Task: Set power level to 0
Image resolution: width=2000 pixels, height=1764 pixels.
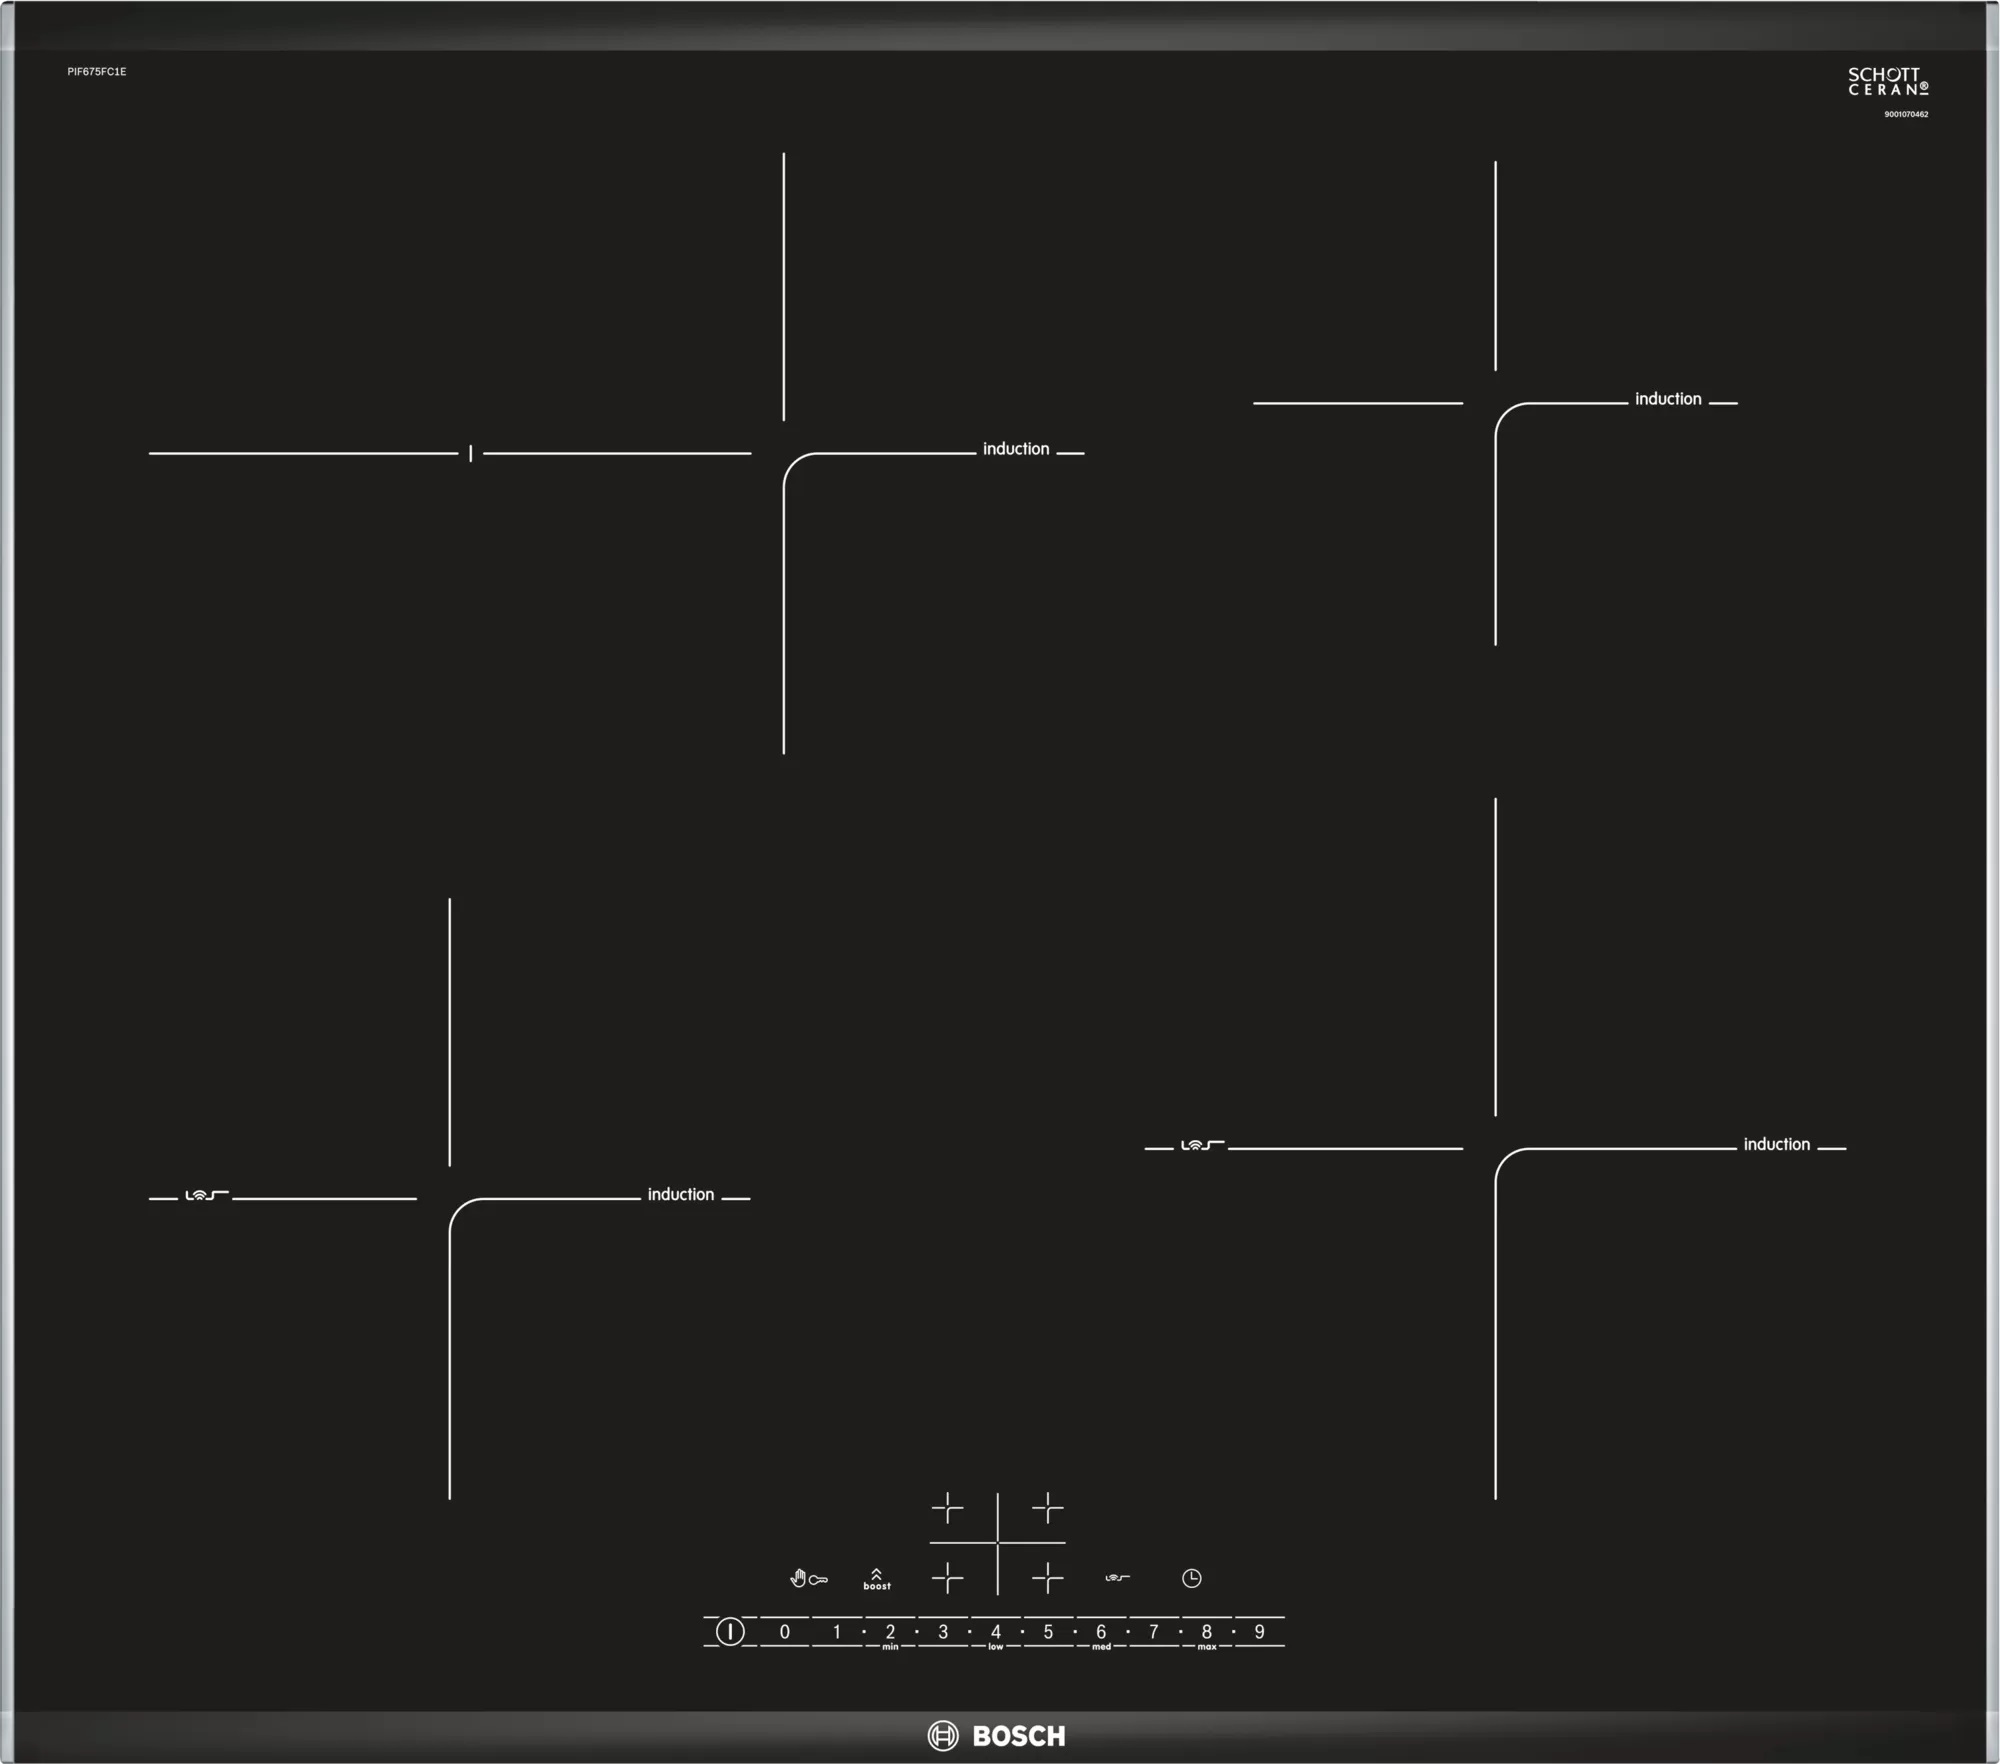Action: [784, 1632]
